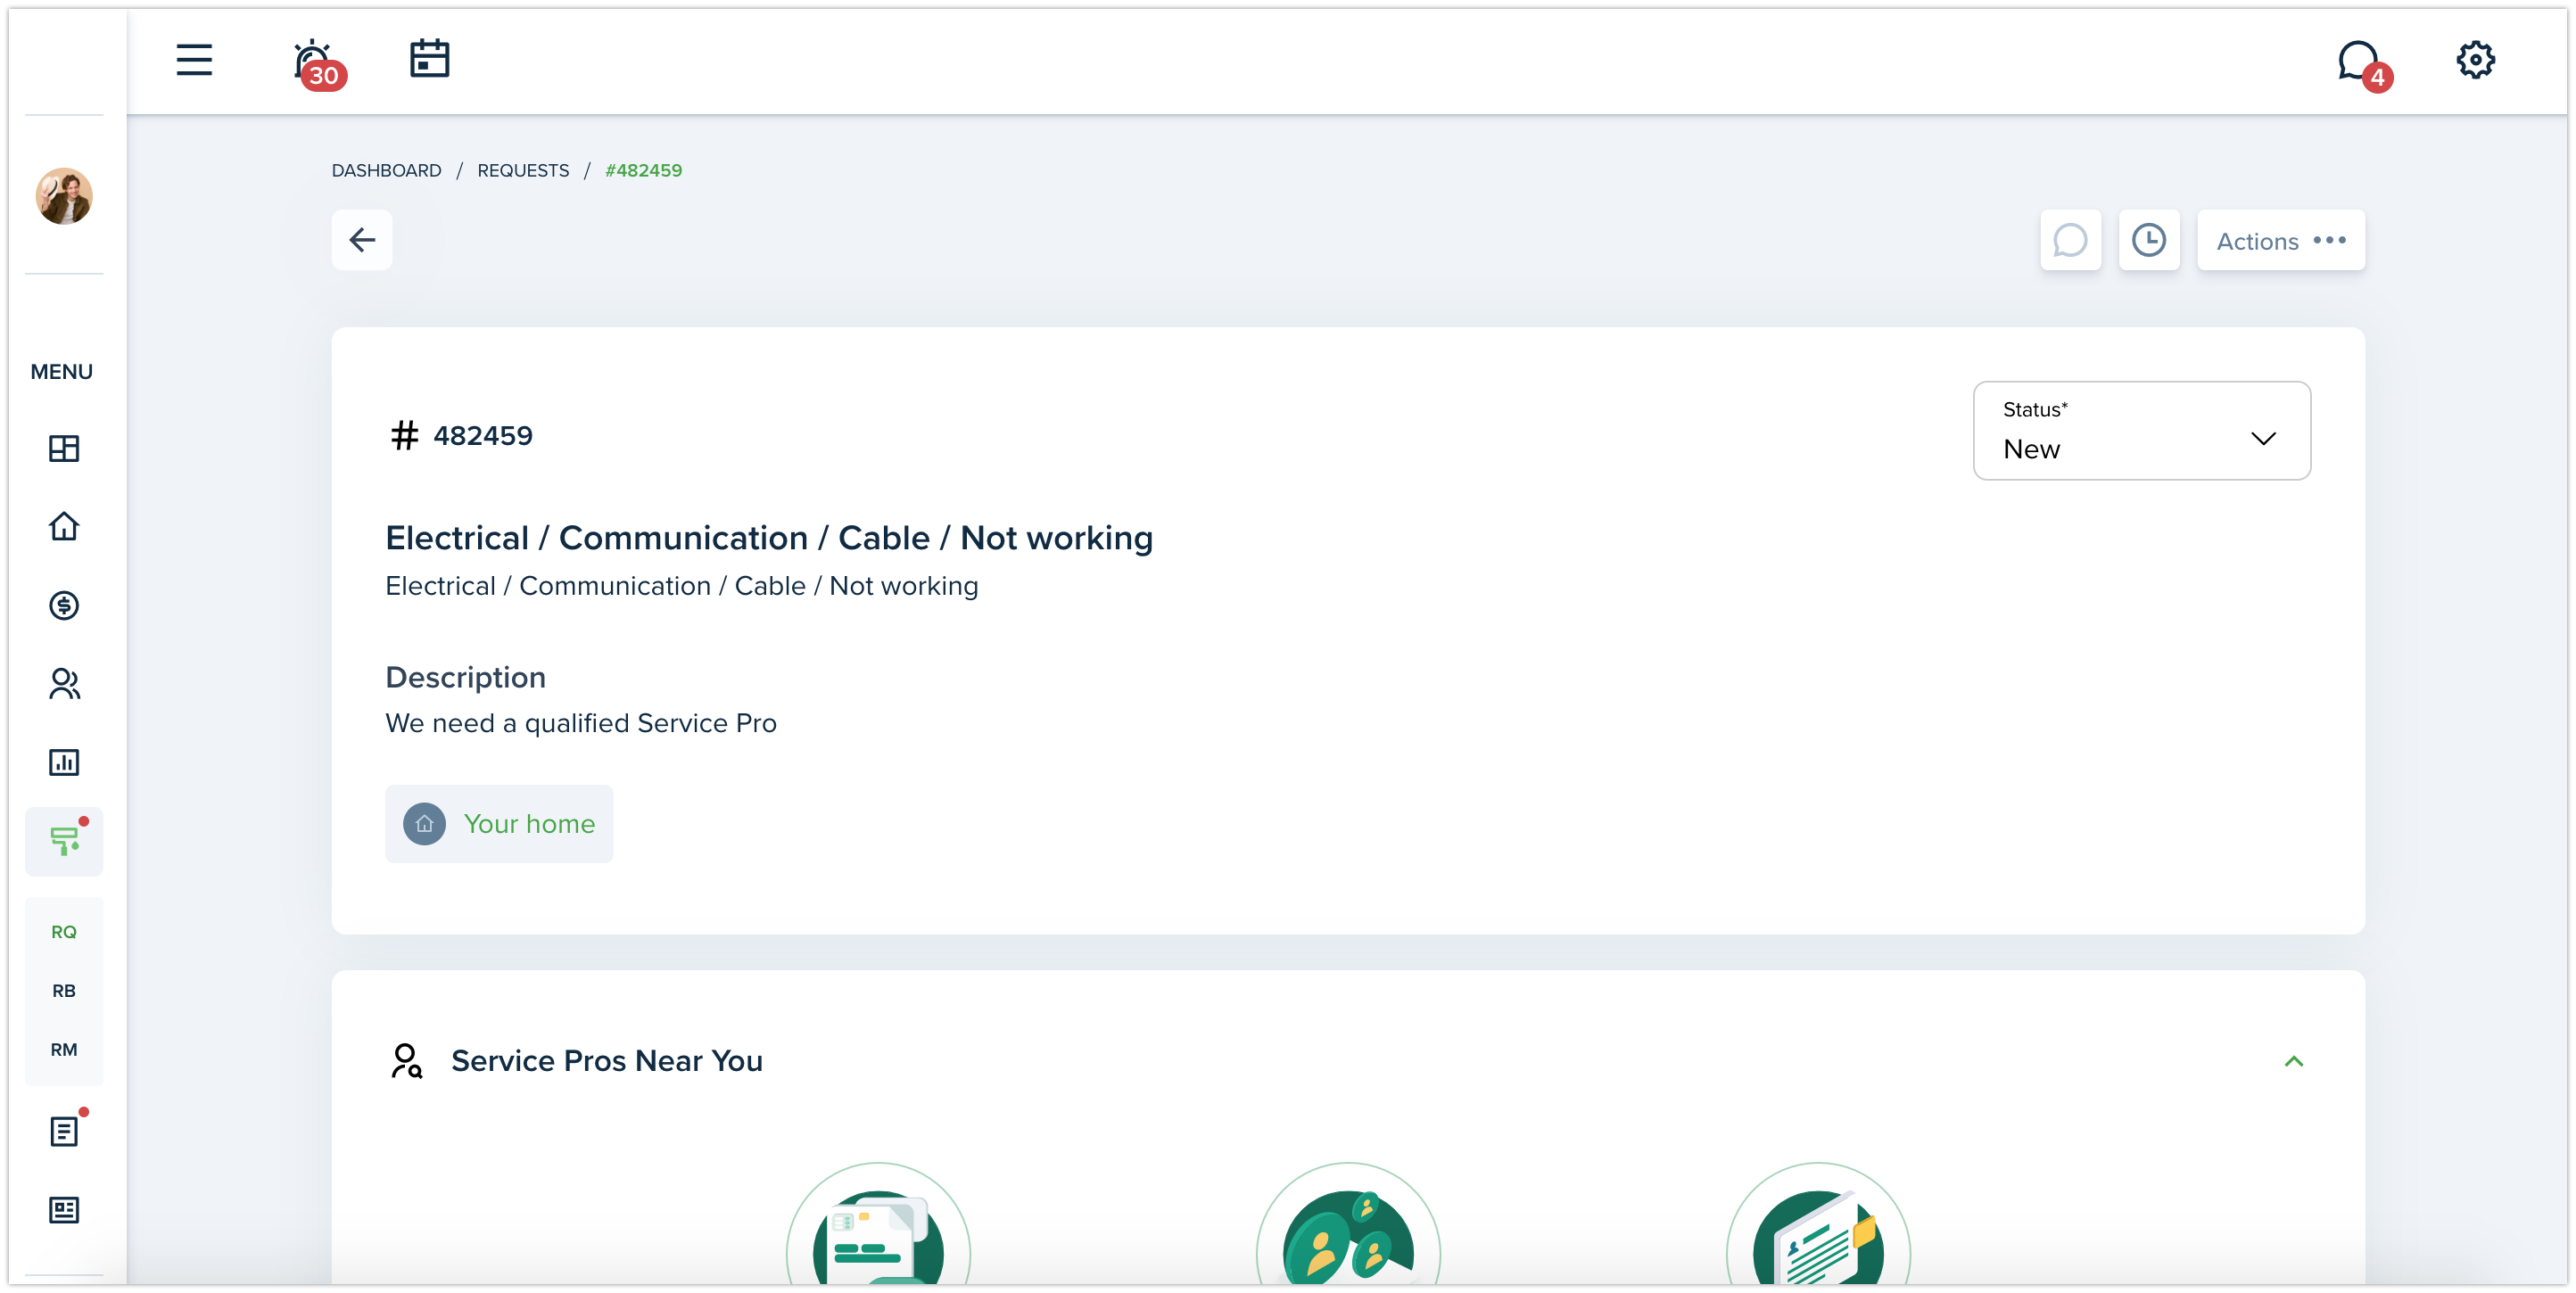Image resolution: width=2576 pixels, height=1293 pixels.
Task: Open the settings gear in the top bar
Action: 2475,59
